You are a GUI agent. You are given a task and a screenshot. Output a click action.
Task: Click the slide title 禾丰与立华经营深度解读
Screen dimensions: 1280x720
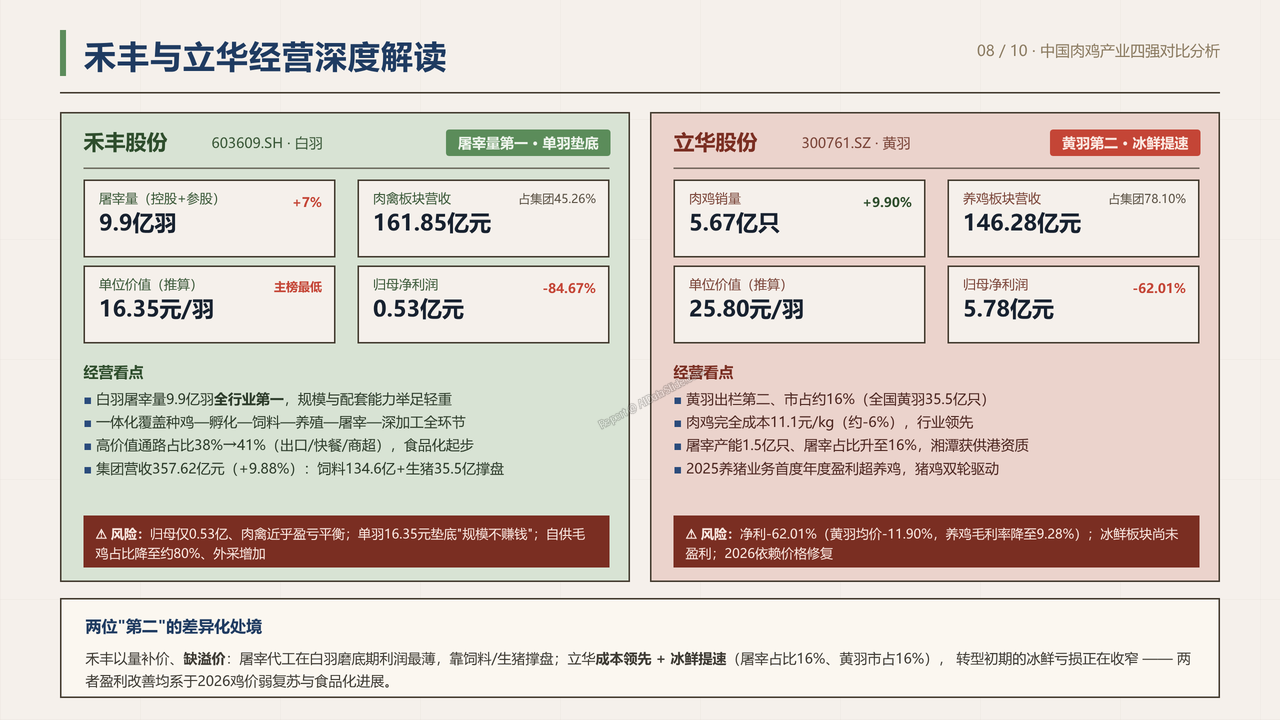[x=265, y=57]
